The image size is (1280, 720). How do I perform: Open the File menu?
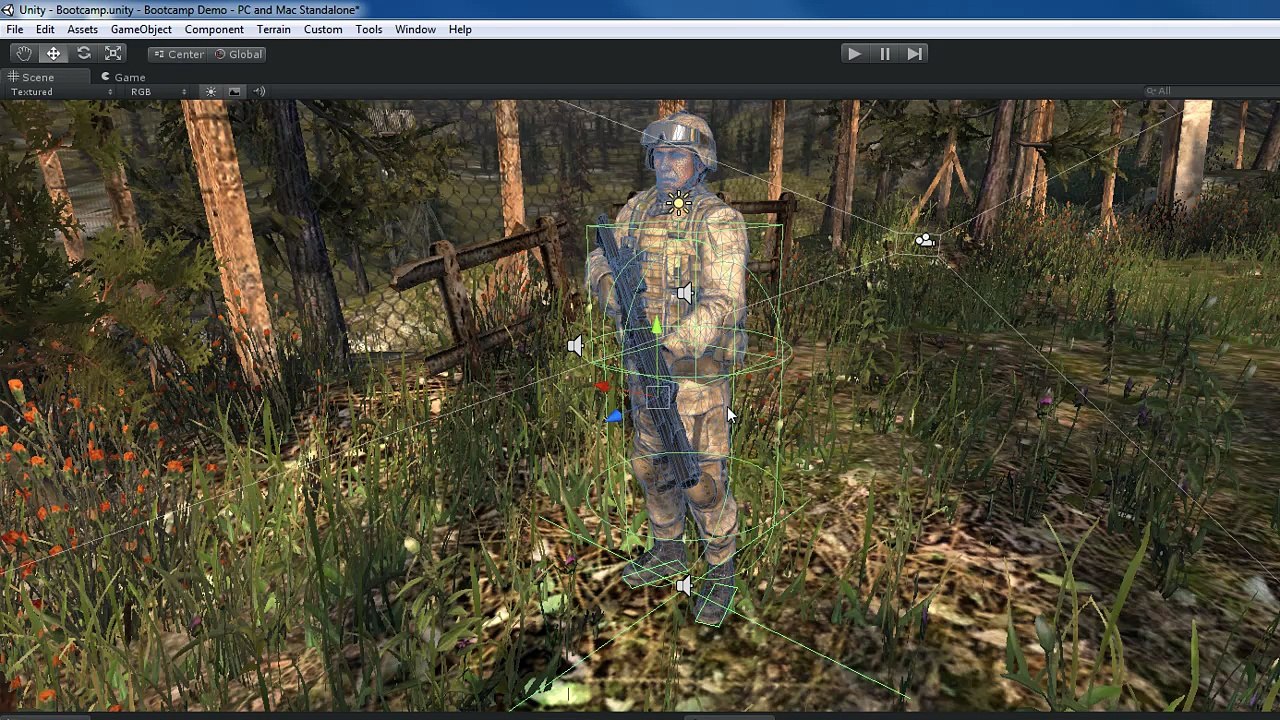(15, 29)
